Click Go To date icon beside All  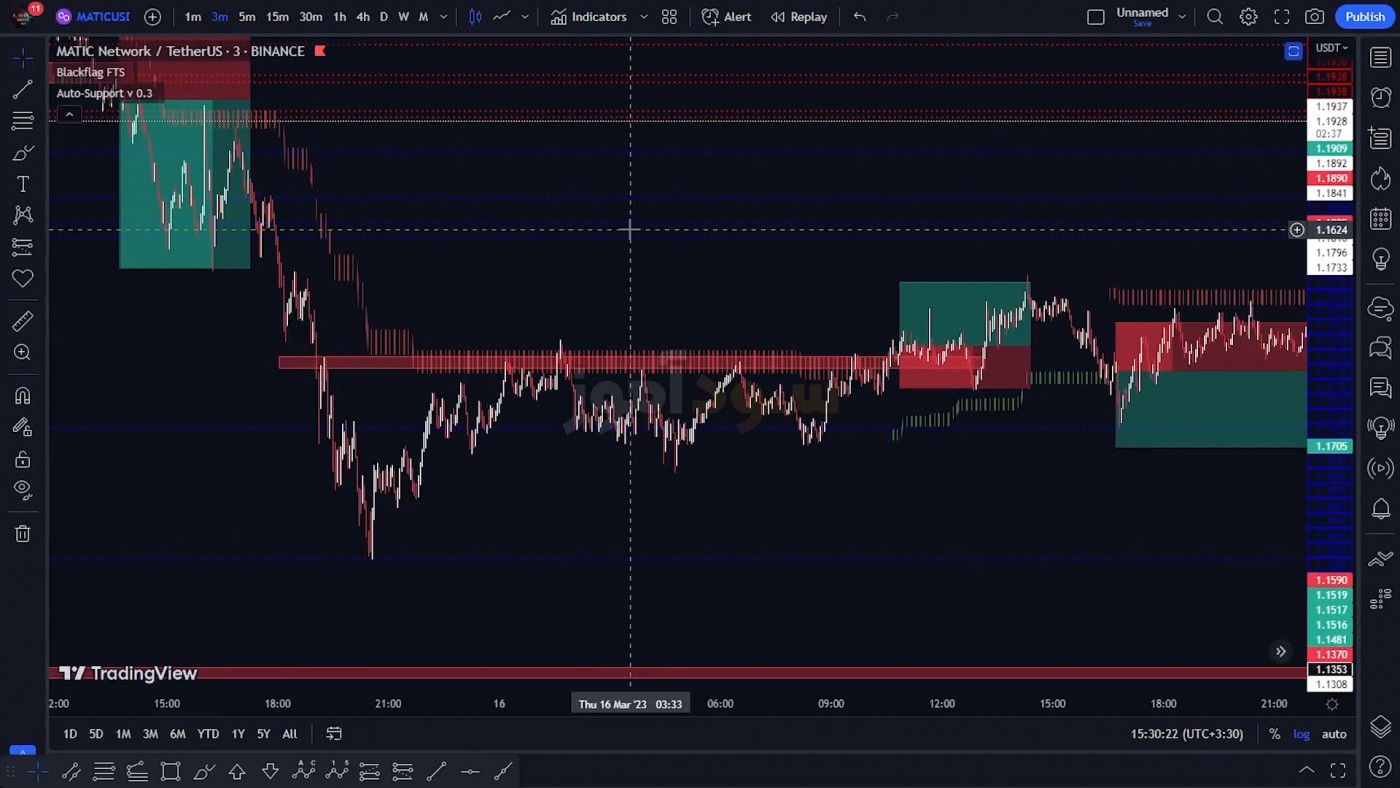pyautogui.click(x=334, y=734)
